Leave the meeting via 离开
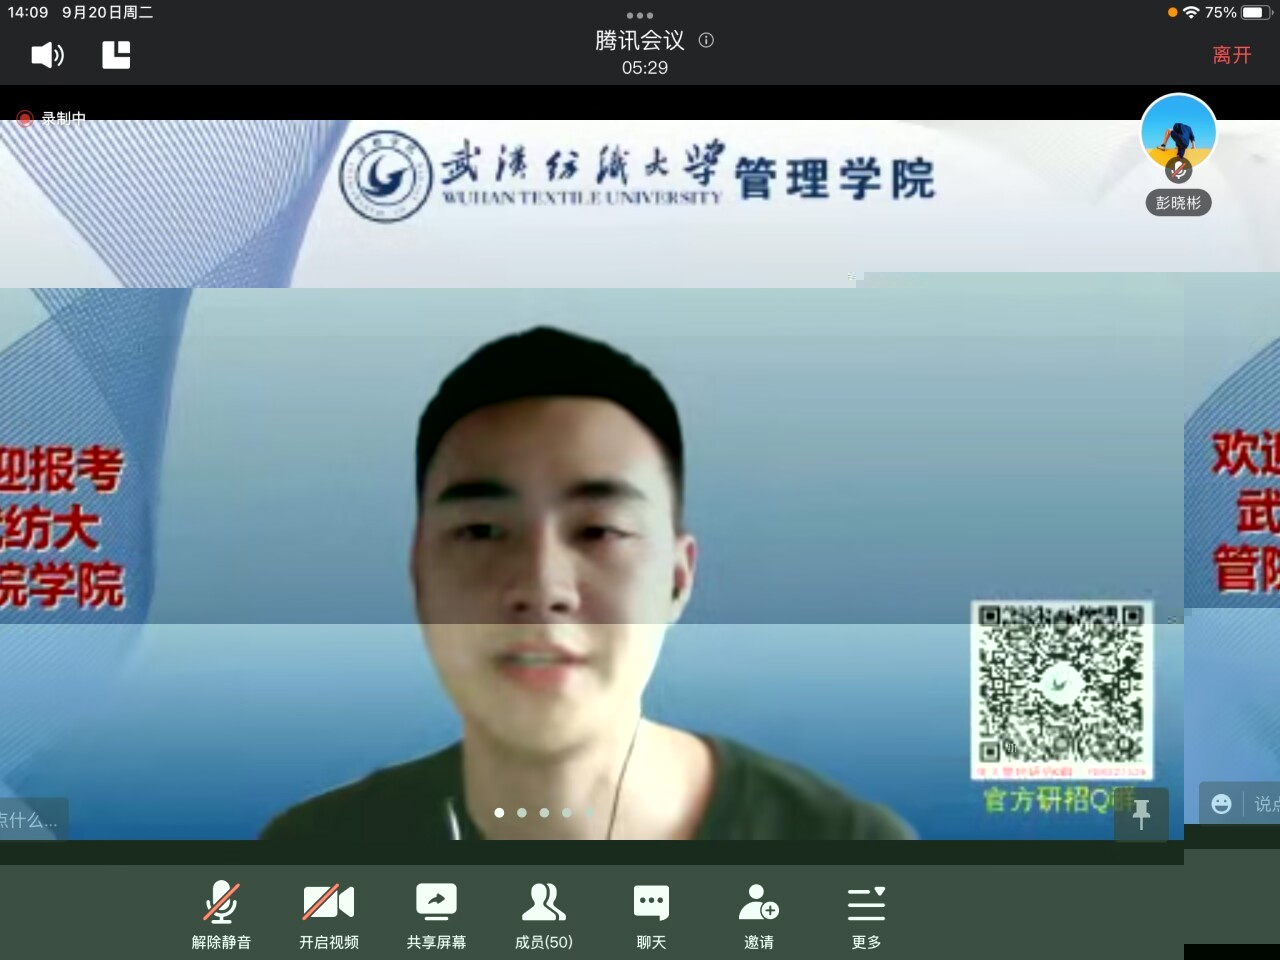The image size is (1280, 960). point(1232,55)
